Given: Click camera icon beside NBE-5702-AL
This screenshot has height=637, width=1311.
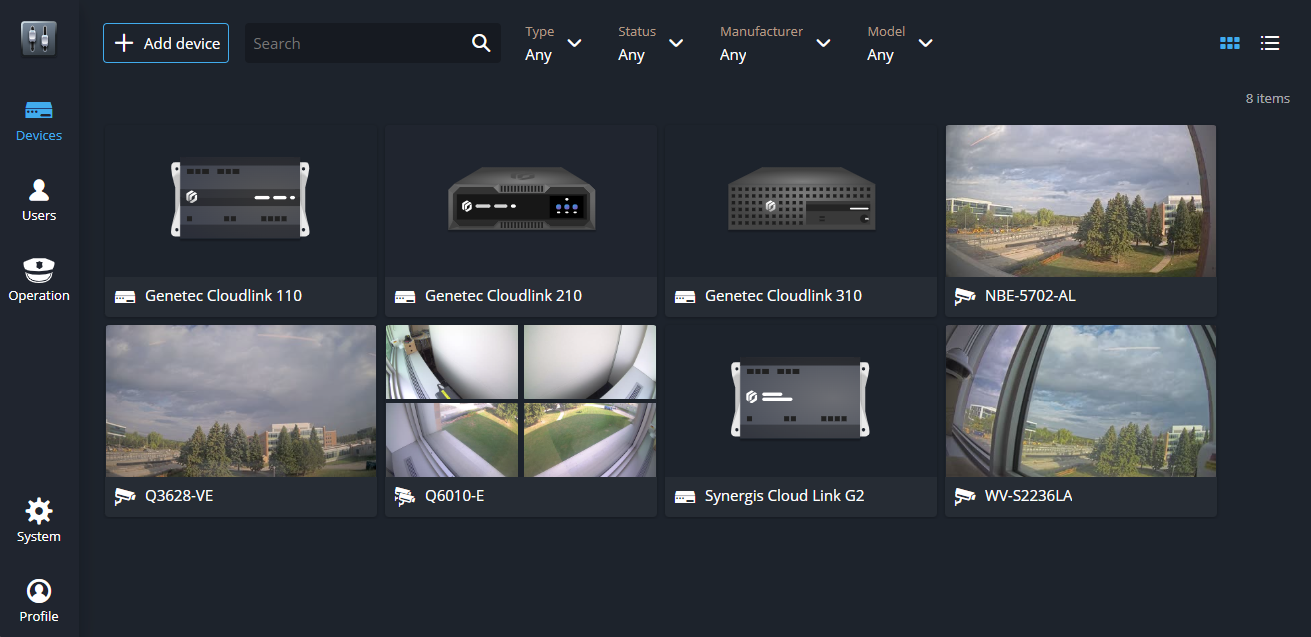Looking at the screenshot, I should [x=965, y=296].
